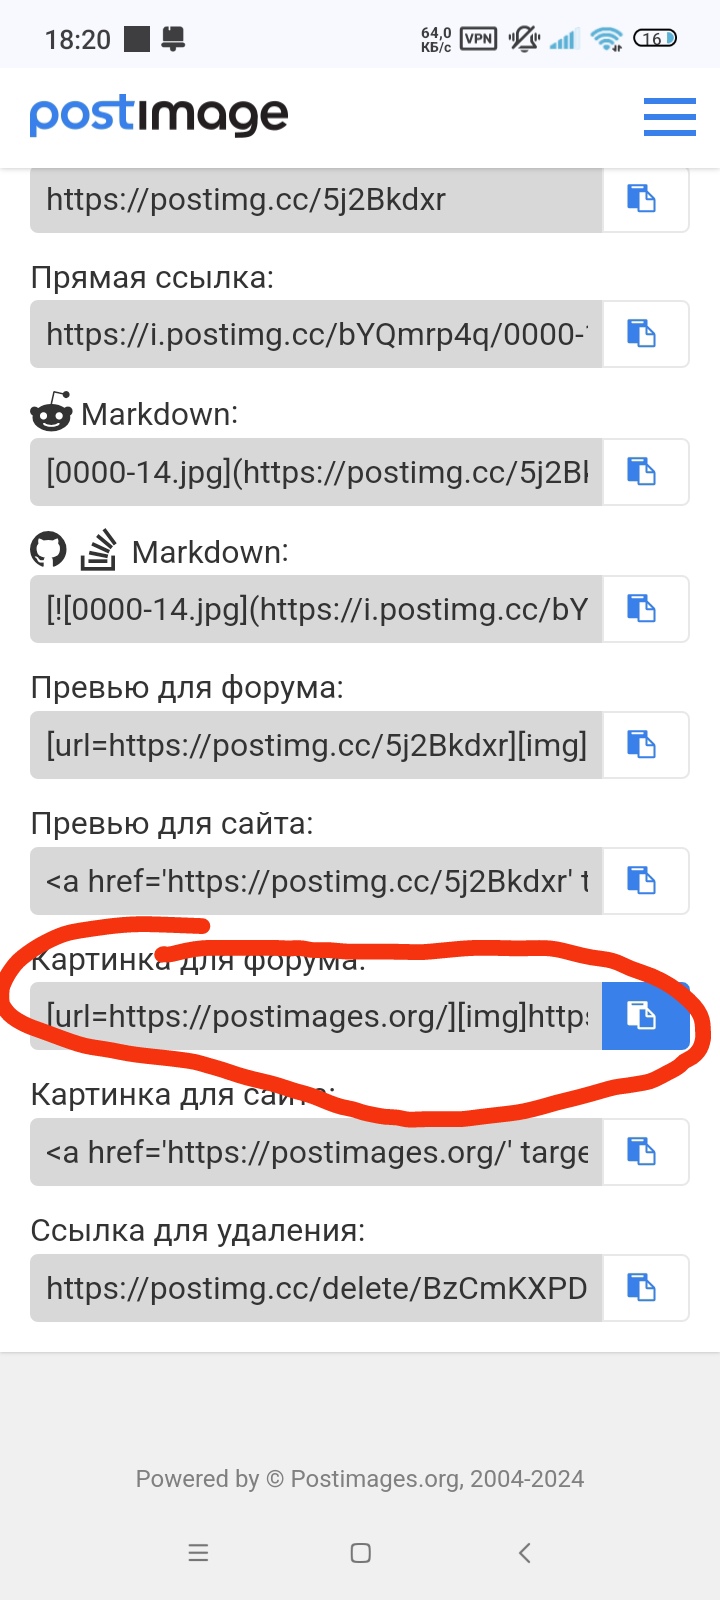Copy the site preview (Превью для сайта)
The height and width of the screenshot is (1600, 720).
point(645,880)
